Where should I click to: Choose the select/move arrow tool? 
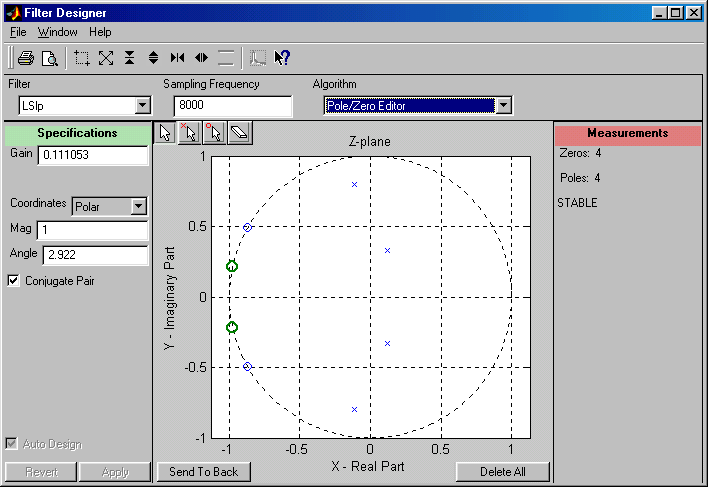point(166,133)
